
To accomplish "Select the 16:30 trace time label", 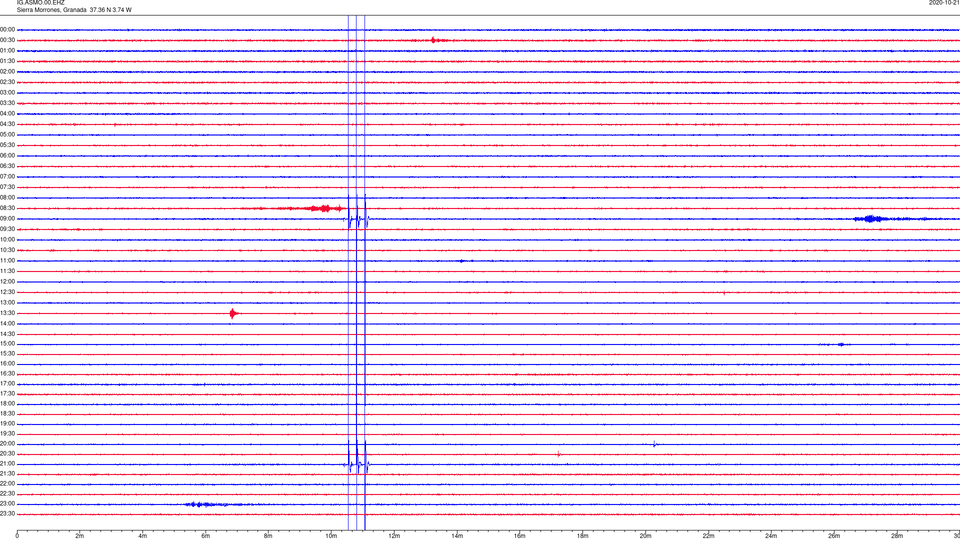I will 7,373.
